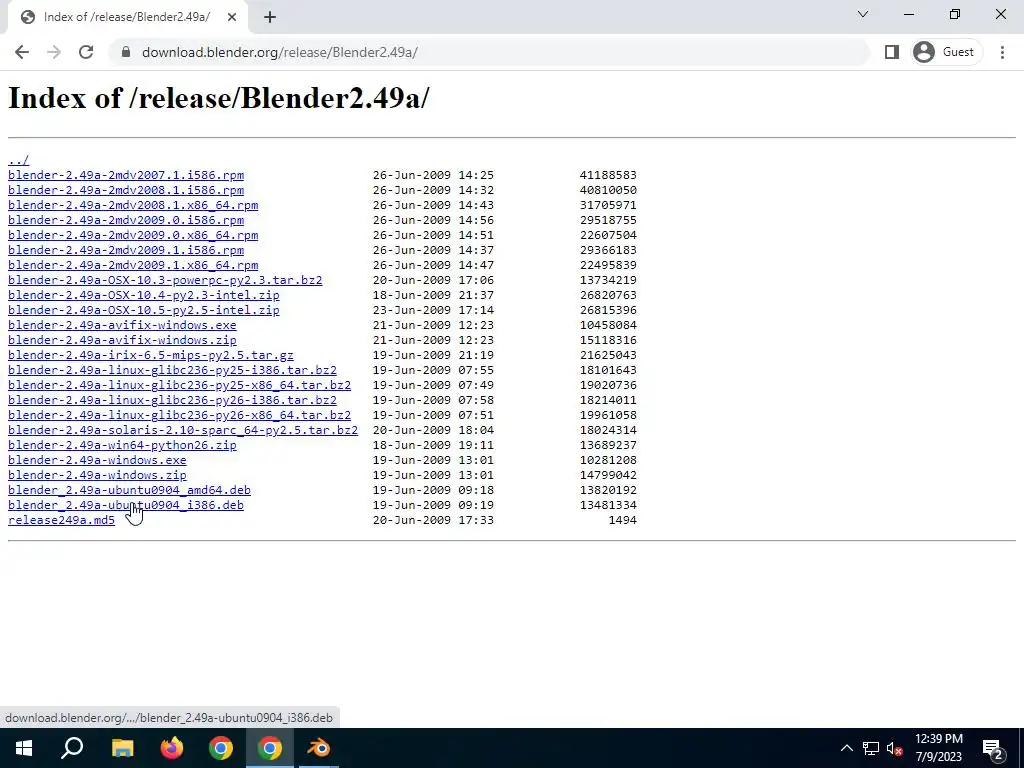Open a new tab with plus icon
Viewport: 1024px width, 768px height.
(x=270, y=17)
